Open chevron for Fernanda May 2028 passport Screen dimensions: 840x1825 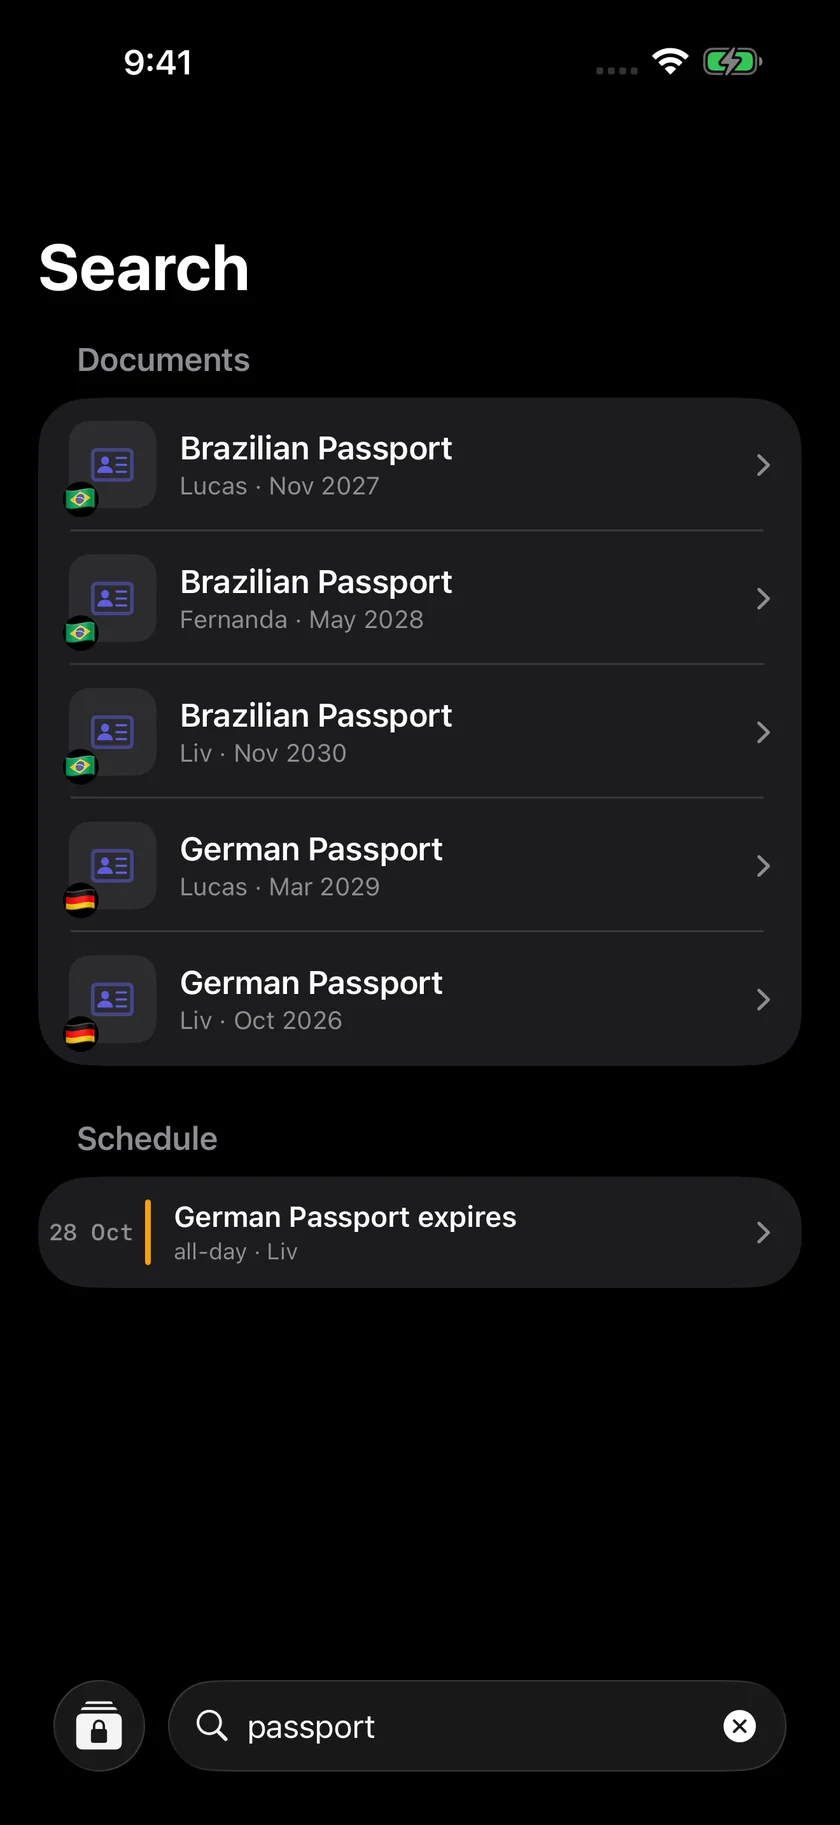coord(763,598)
